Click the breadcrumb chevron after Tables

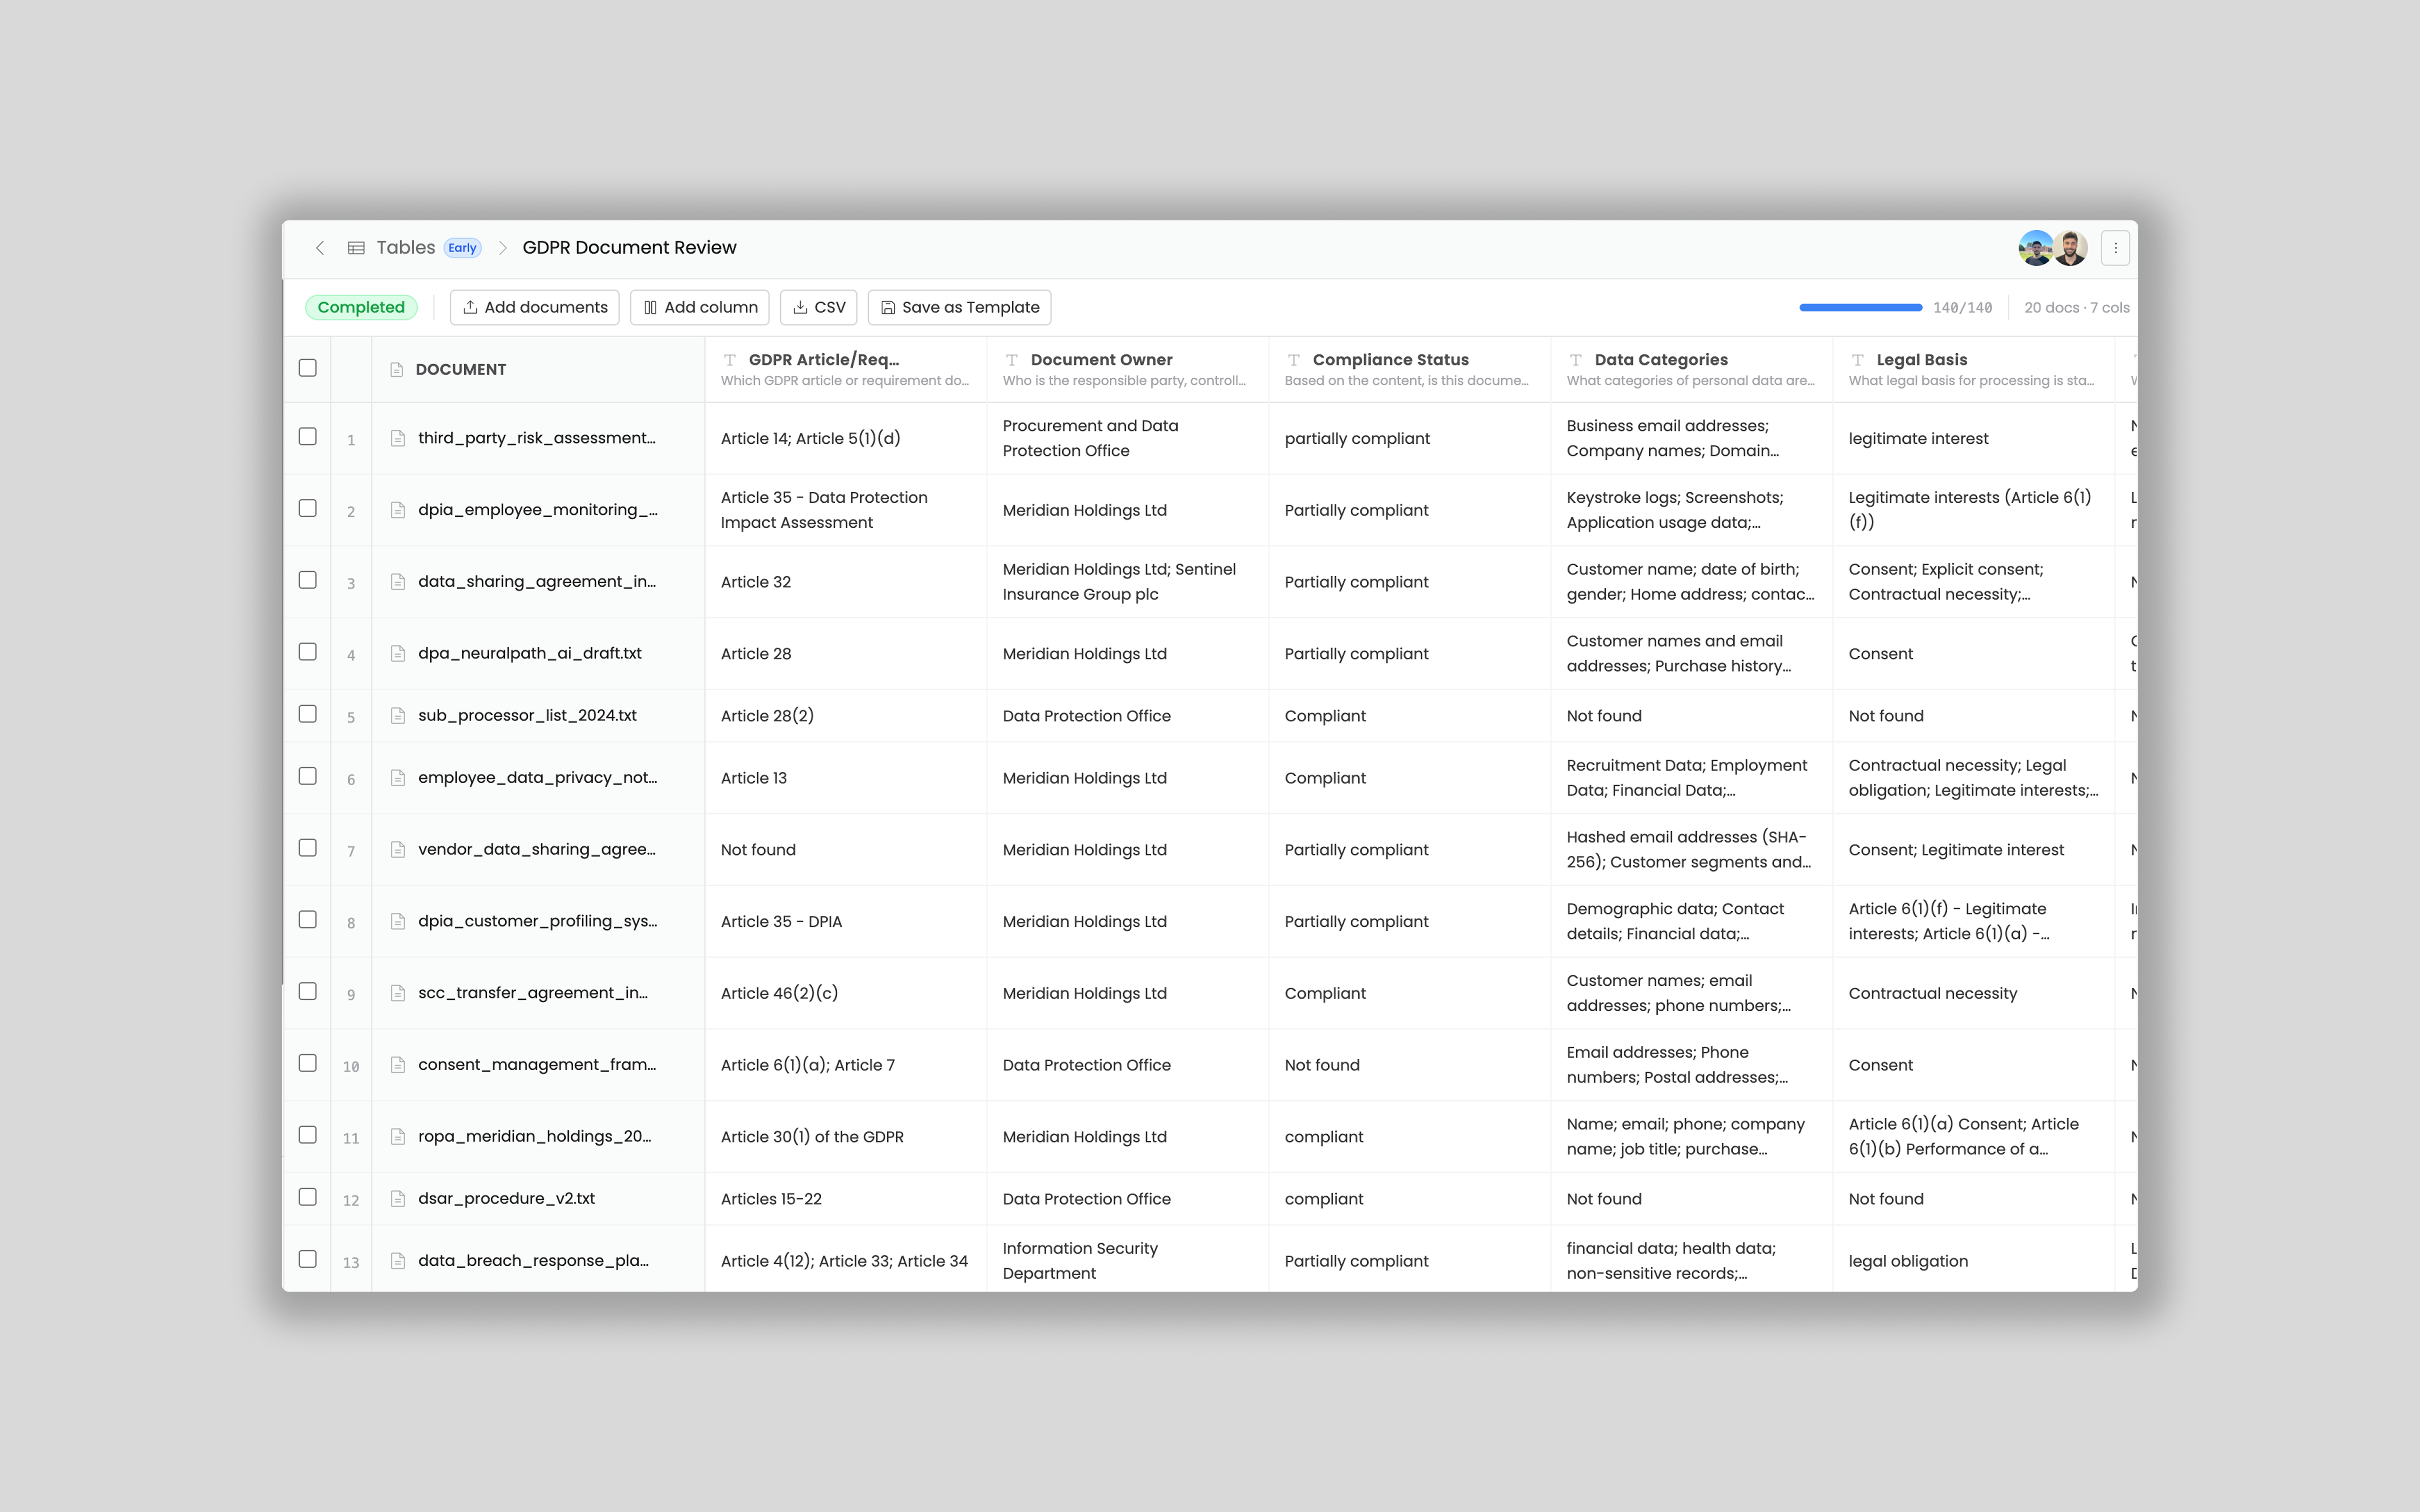[x=503, y=248]
